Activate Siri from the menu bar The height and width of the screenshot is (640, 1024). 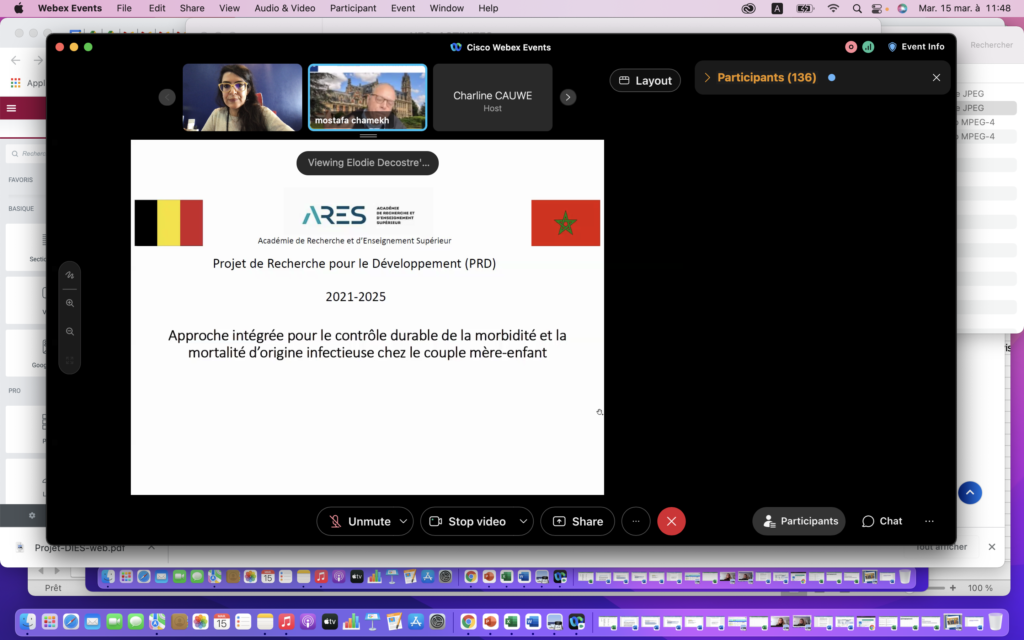(x=902, y=8)
